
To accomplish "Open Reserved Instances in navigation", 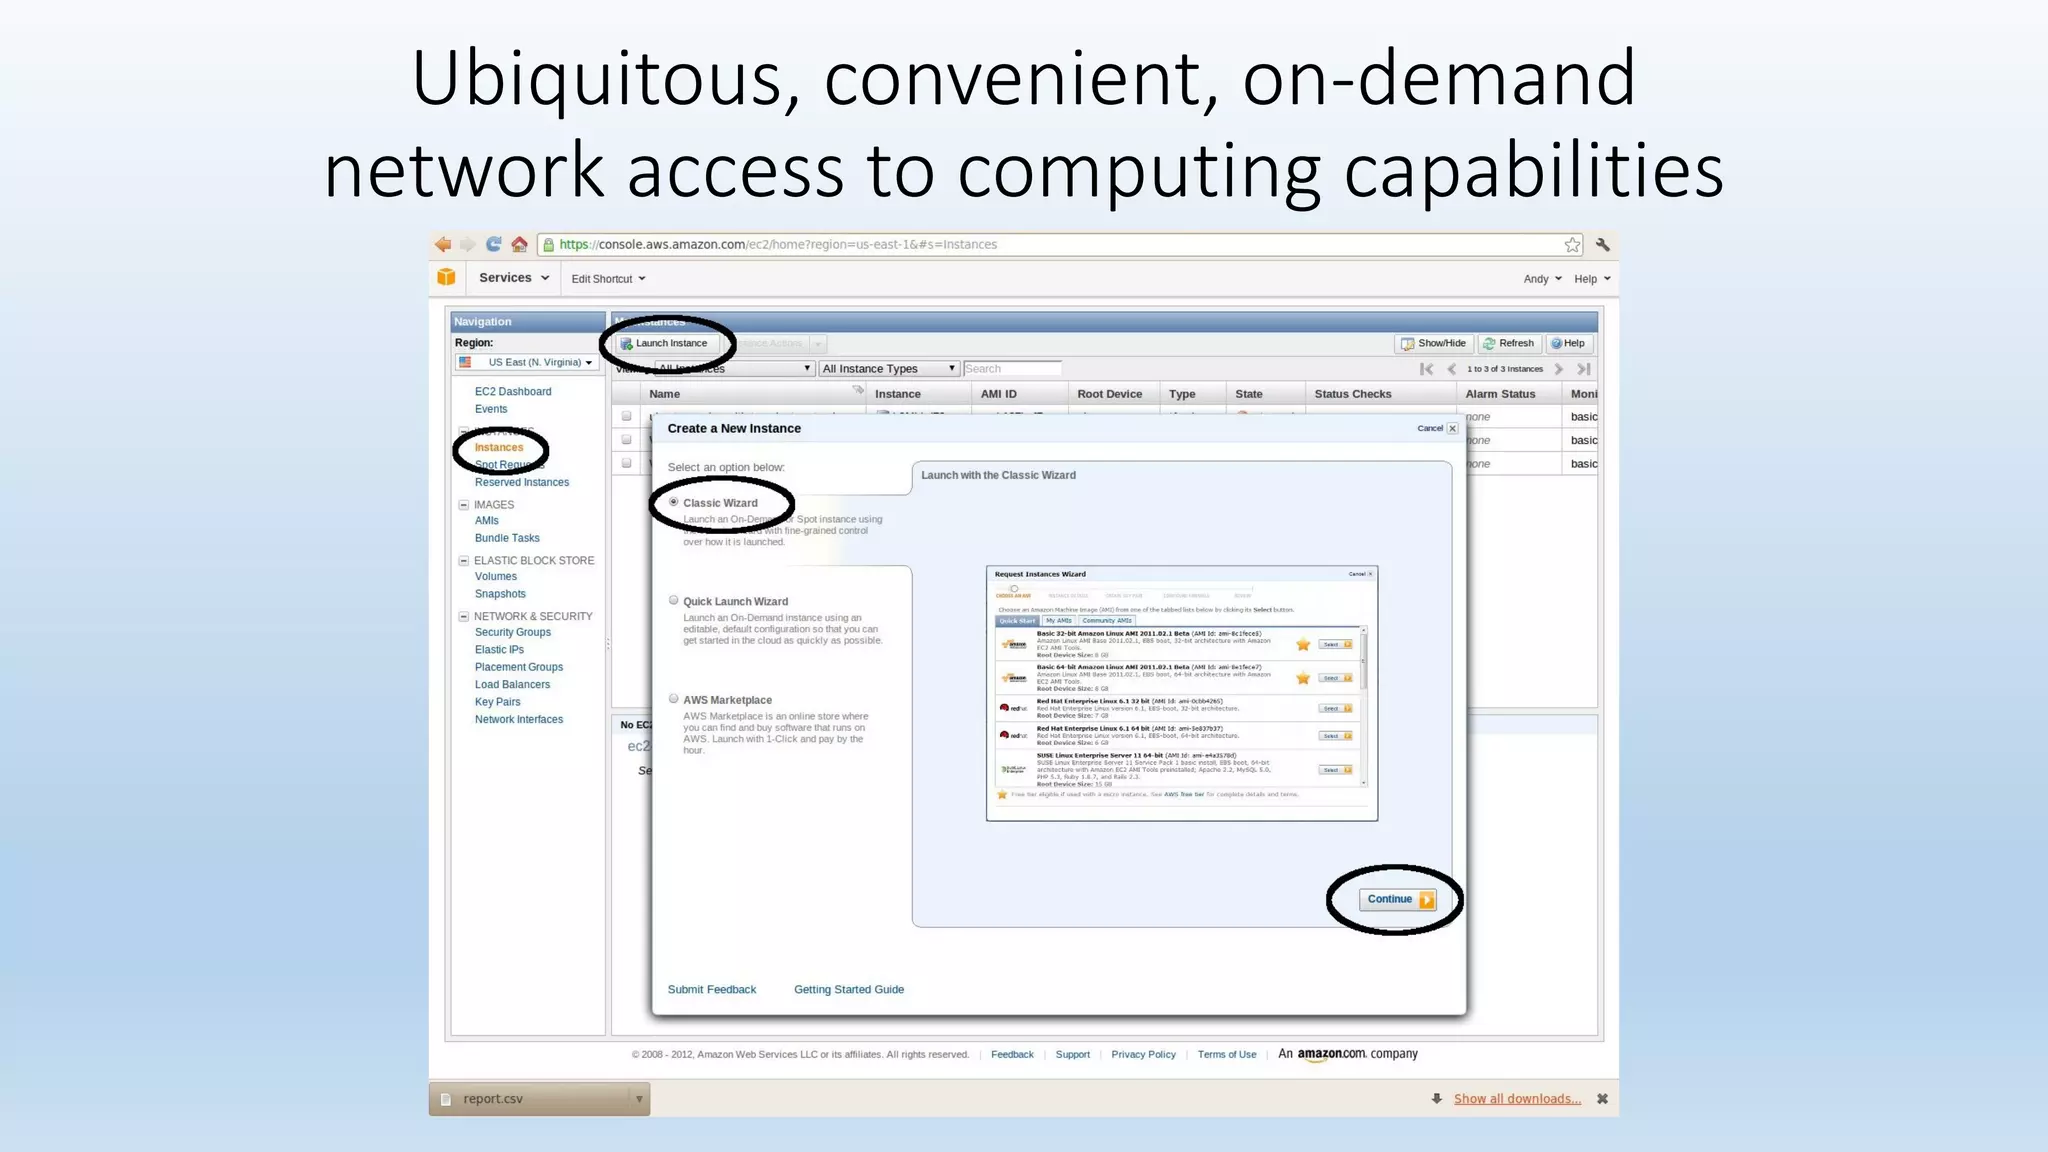I will tap(522, 482).
